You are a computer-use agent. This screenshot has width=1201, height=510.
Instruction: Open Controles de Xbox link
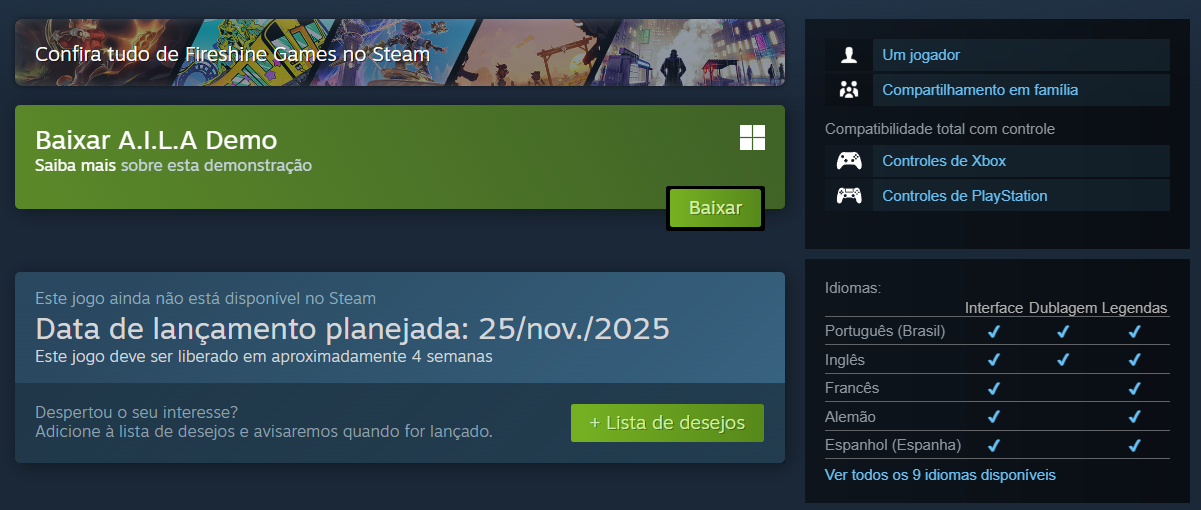[944, 161]
